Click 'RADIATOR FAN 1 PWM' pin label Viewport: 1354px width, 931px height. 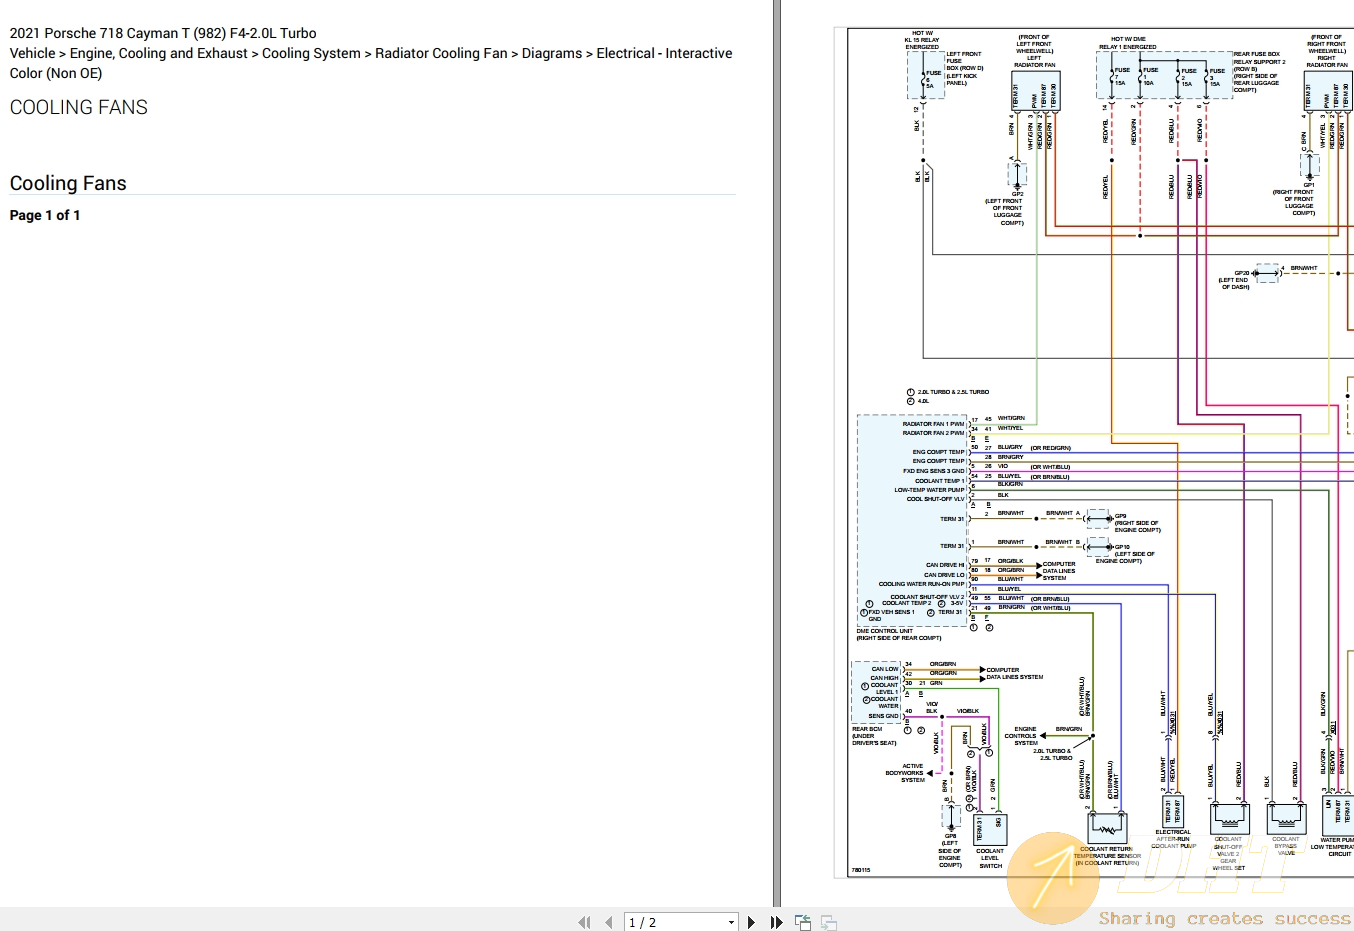[933, 424]
